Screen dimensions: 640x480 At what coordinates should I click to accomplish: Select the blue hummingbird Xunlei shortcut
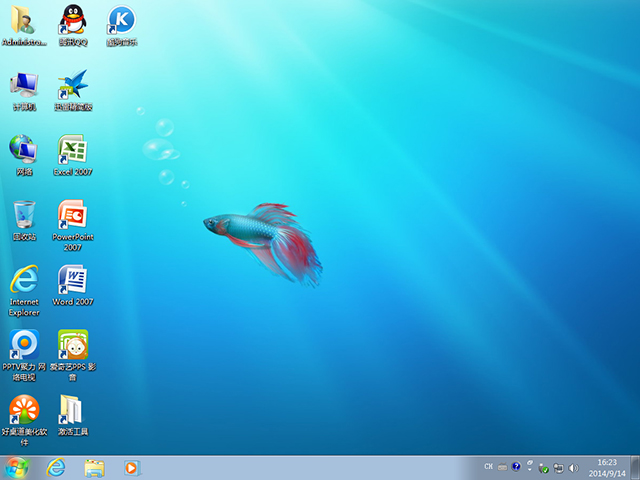pos(73,90)
